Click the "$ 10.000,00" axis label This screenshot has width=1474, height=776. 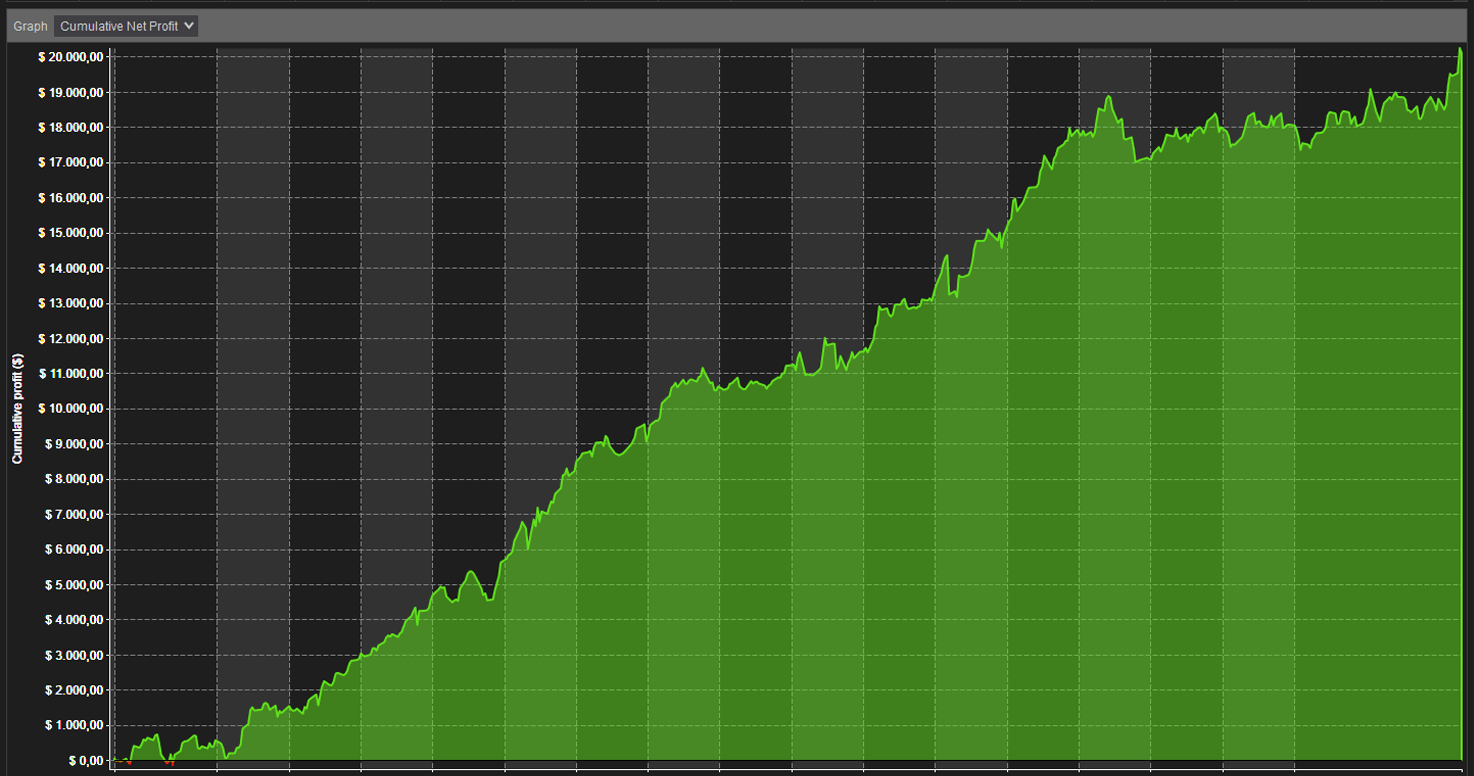[x=71, y=409]
